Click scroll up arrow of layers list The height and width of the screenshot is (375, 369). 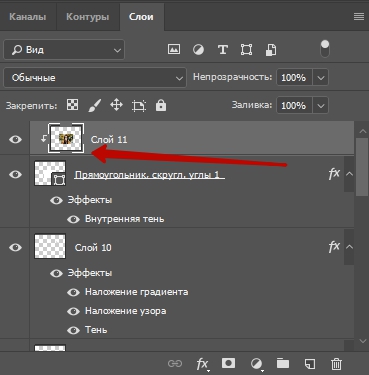point(362,131)
